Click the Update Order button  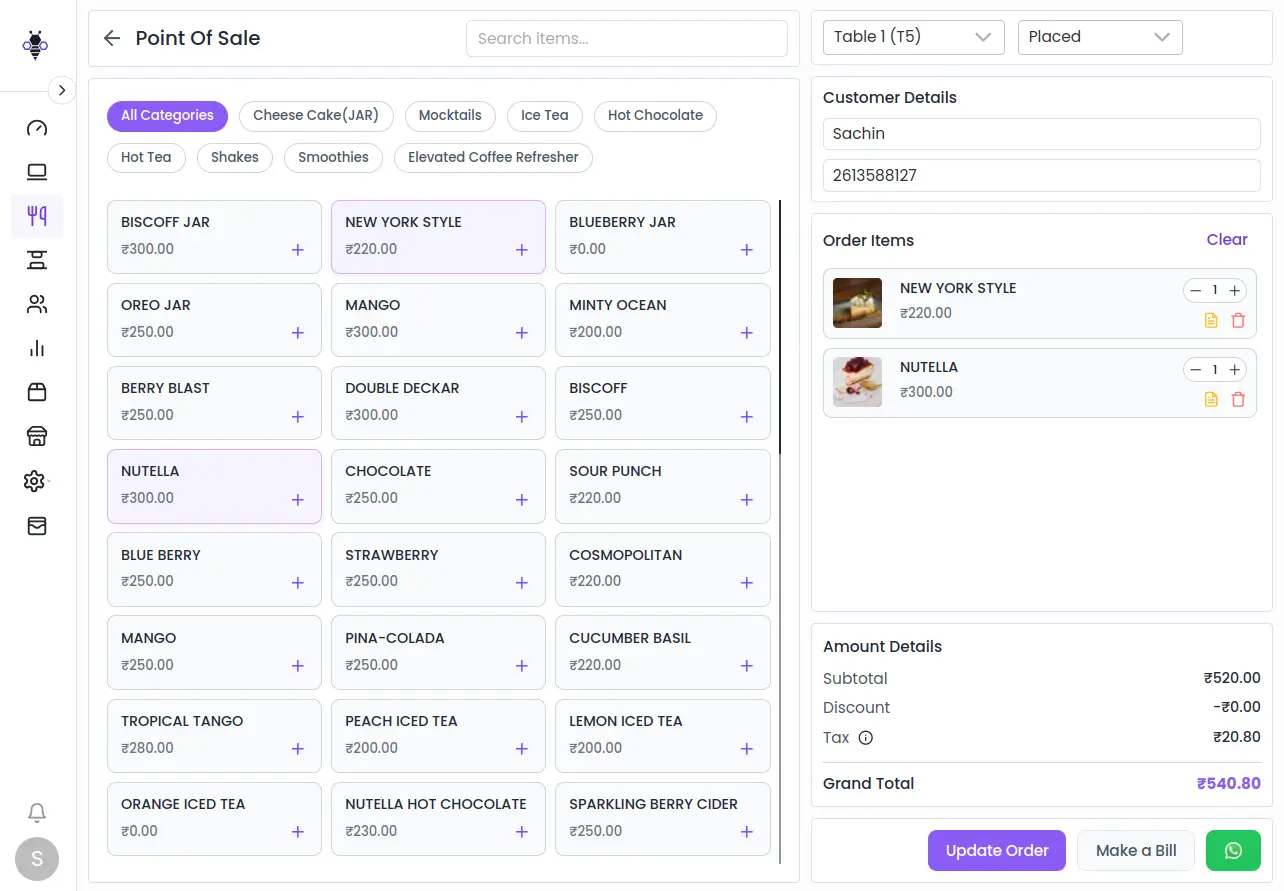pyautogui.click(x=996, y=851)
